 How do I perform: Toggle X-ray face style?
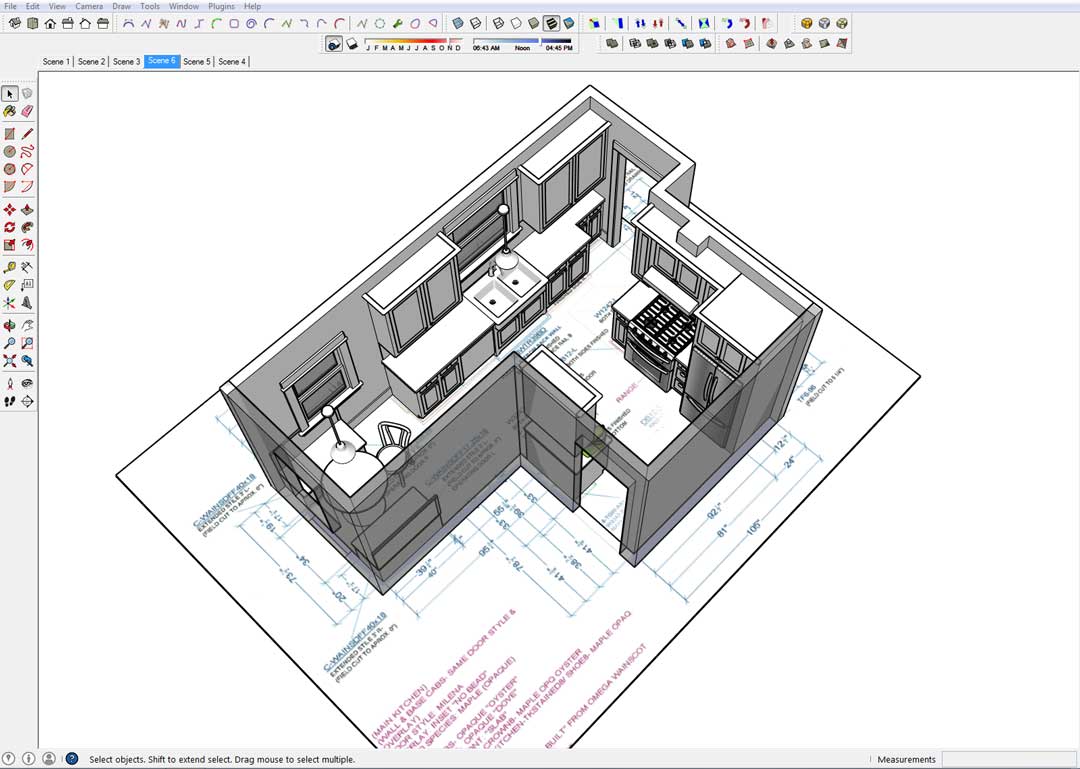tap(457, 23)
